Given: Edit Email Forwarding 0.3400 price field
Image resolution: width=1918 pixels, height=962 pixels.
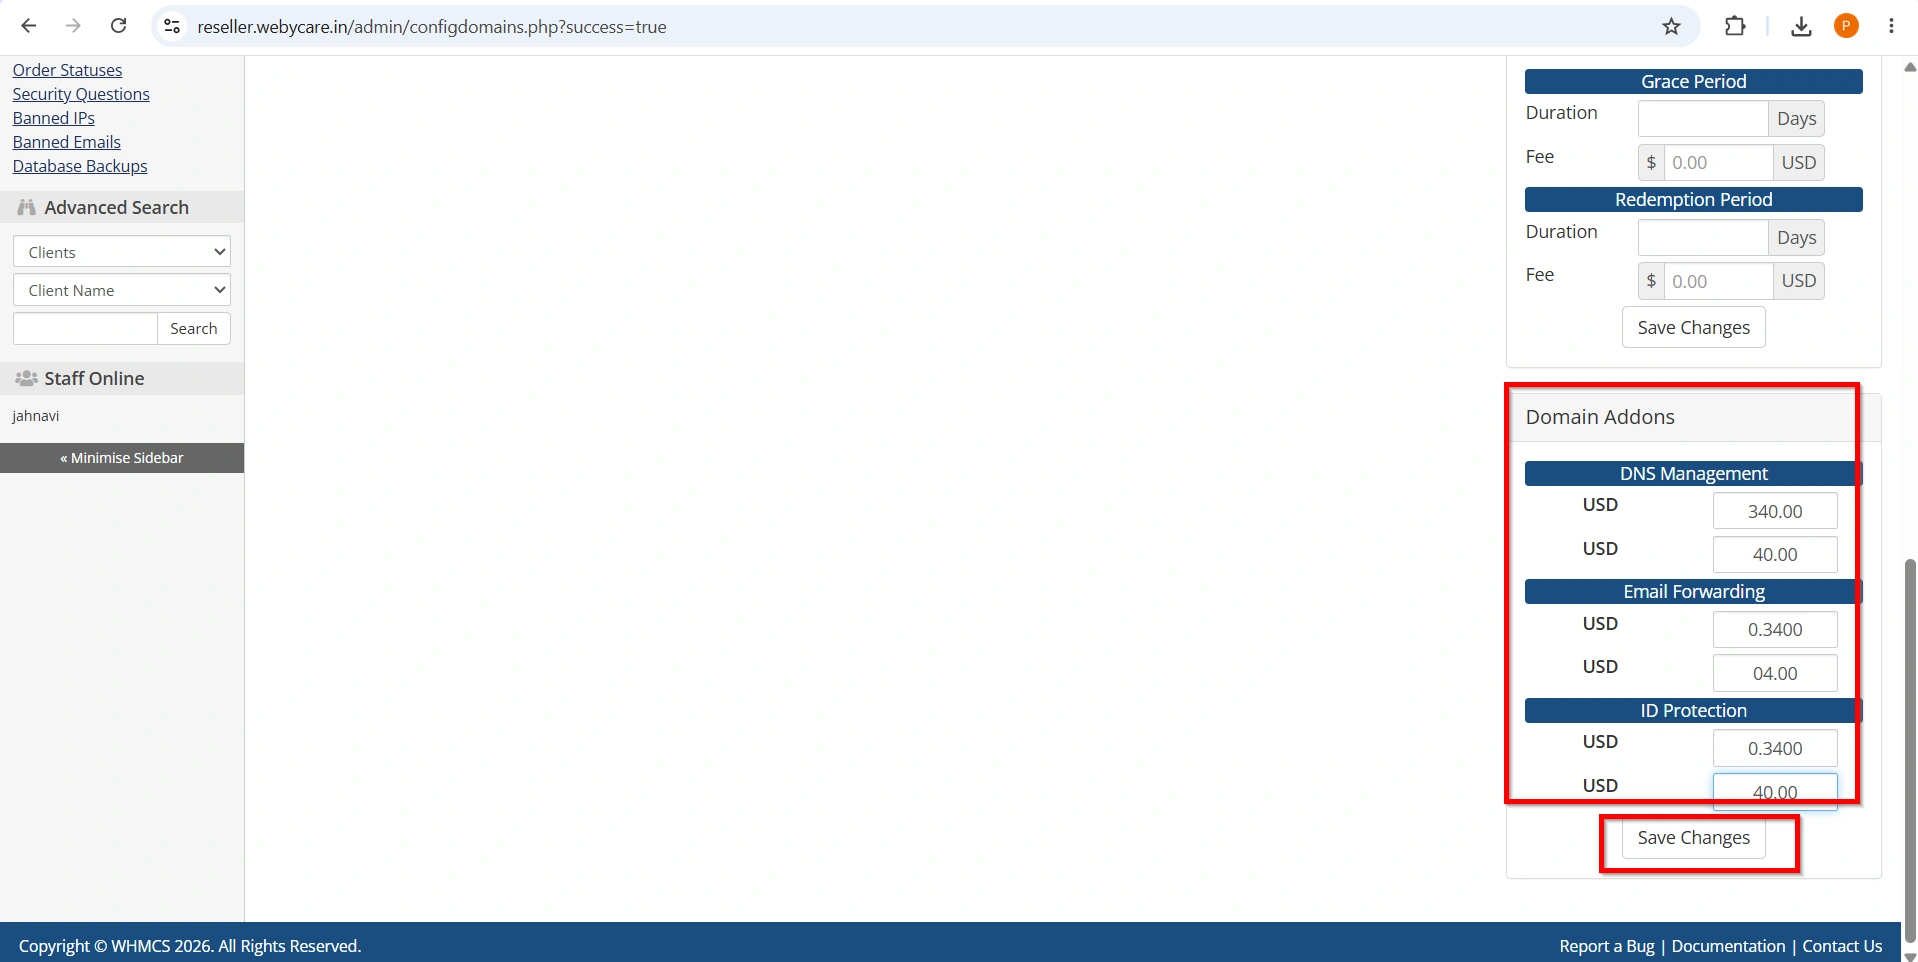Looking at the screenshot, I should point(1775,630).
